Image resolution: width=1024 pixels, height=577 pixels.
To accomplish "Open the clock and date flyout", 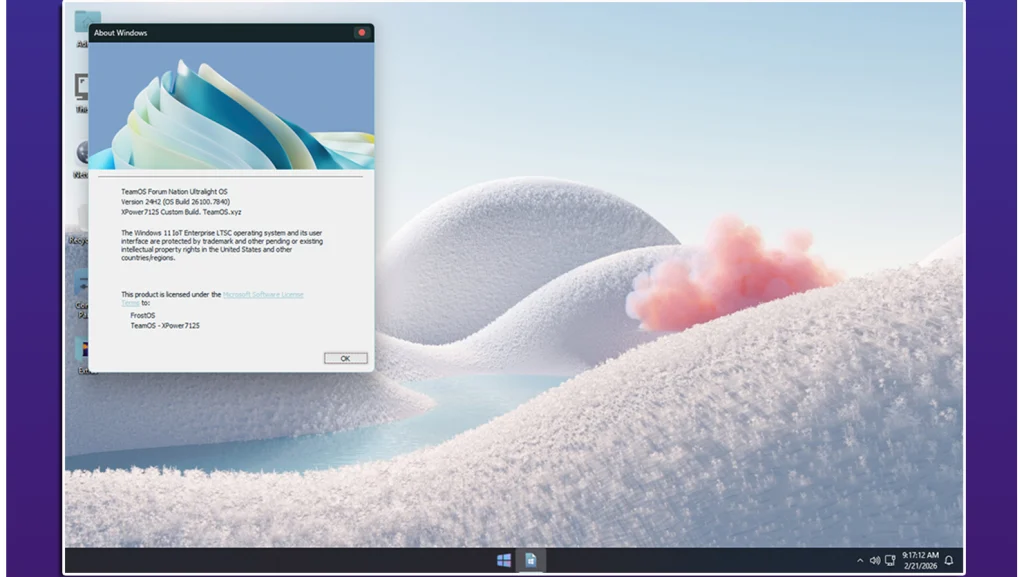I will point(919,560).
